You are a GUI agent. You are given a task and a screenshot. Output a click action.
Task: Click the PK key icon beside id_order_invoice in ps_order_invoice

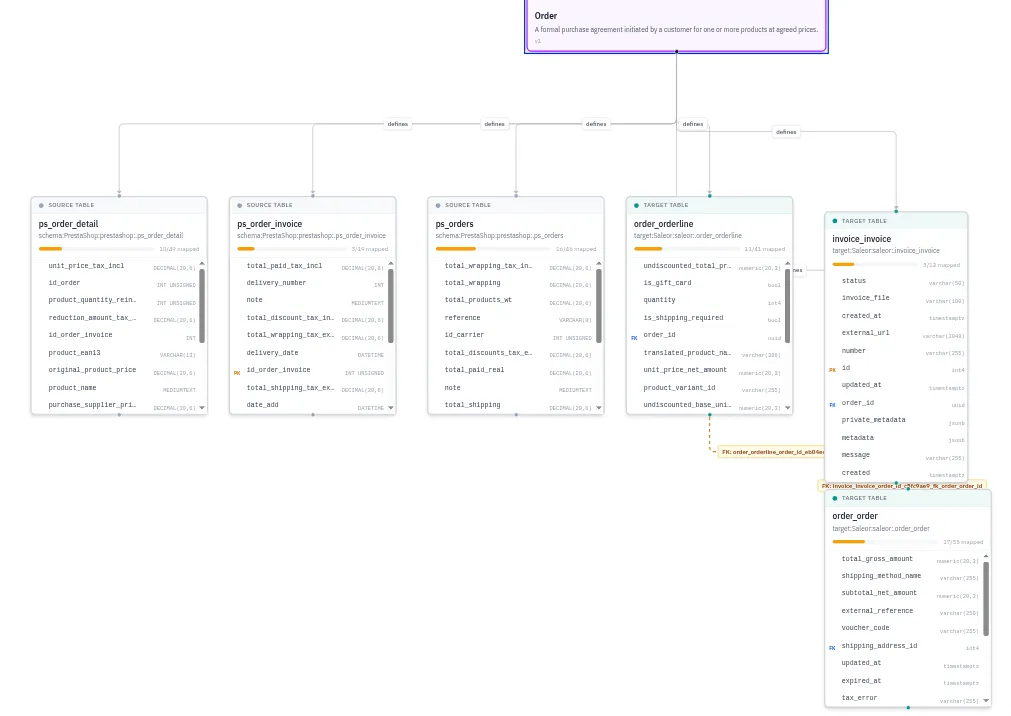[237, 373]
